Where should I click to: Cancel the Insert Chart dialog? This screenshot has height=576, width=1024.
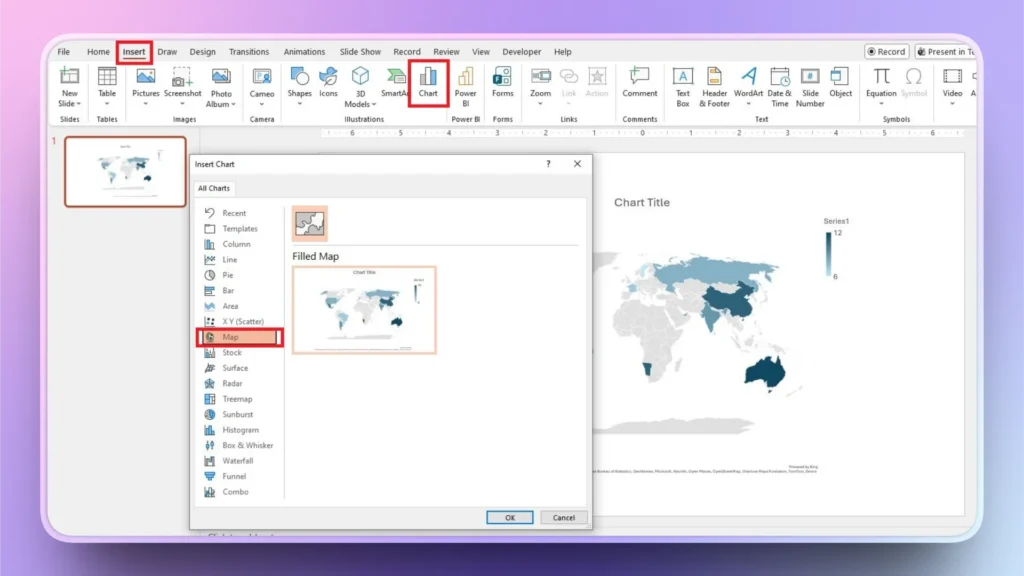[x=563, y=517]
